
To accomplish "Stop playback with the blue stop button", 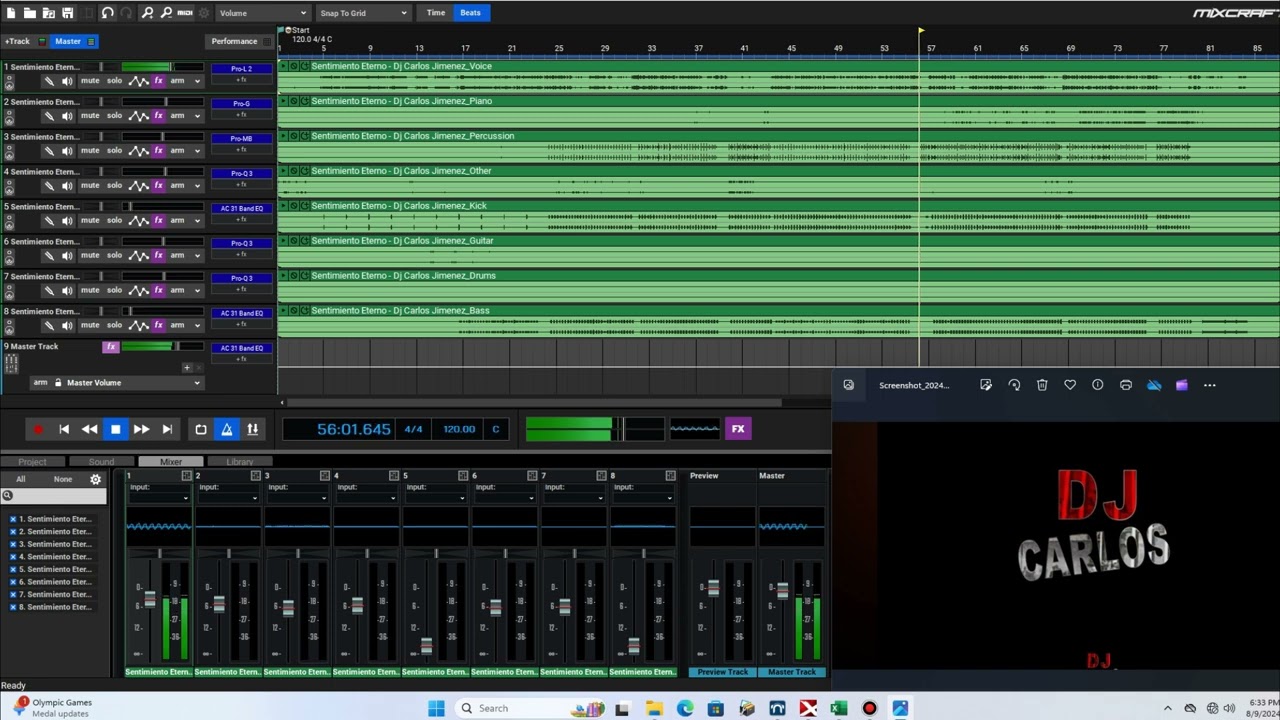I will tap(115, 429).
